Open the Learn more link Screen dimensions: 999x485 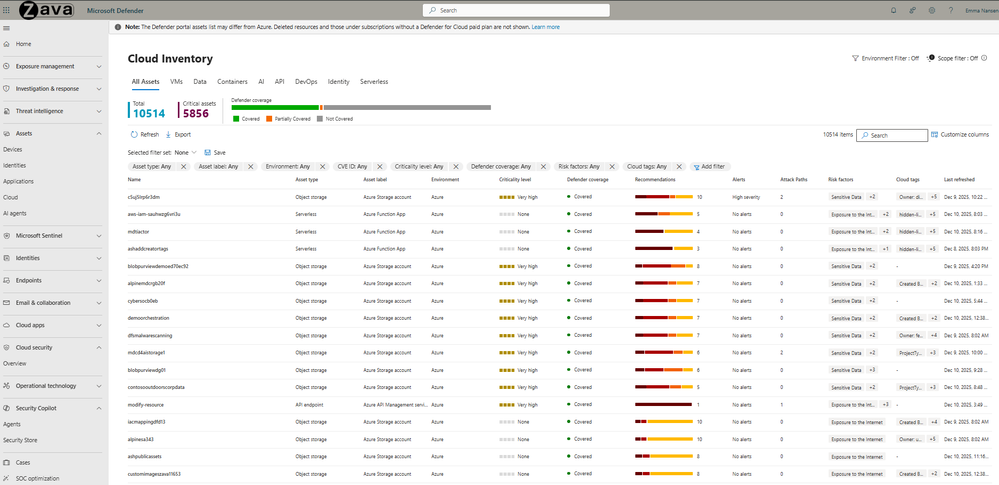(546, 27)
